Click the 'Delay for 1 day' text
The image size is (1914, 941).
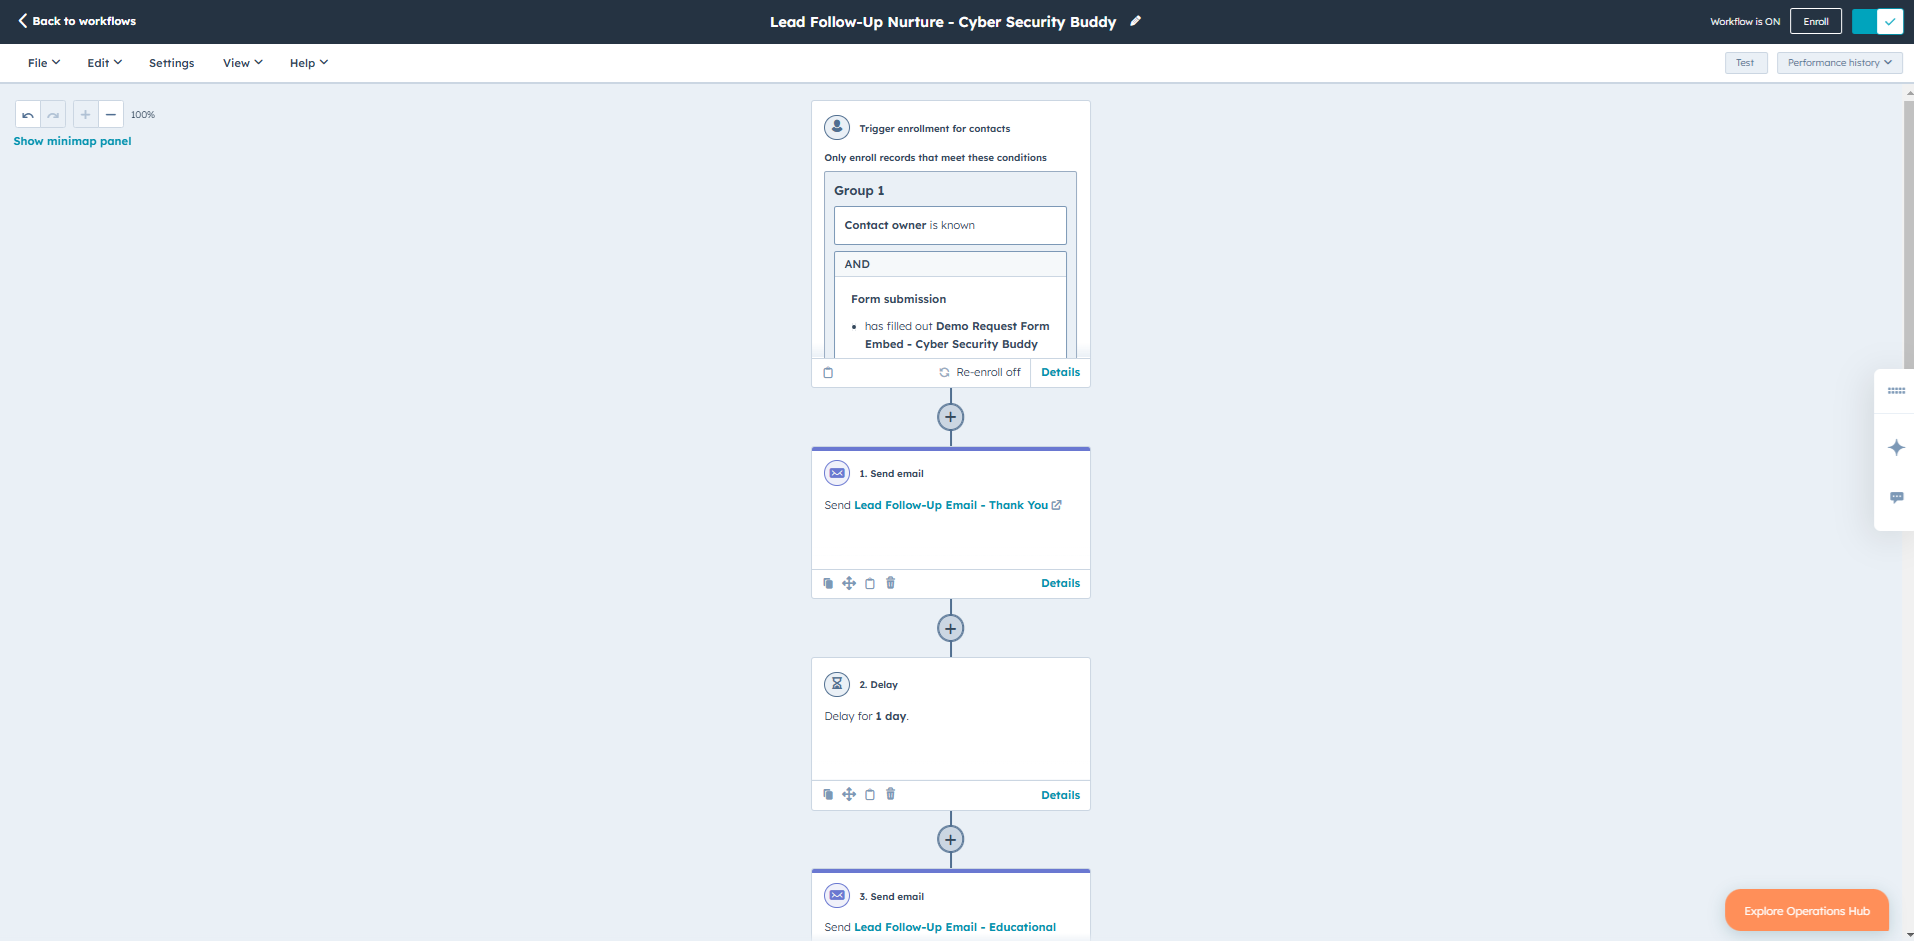pos(866,716)
